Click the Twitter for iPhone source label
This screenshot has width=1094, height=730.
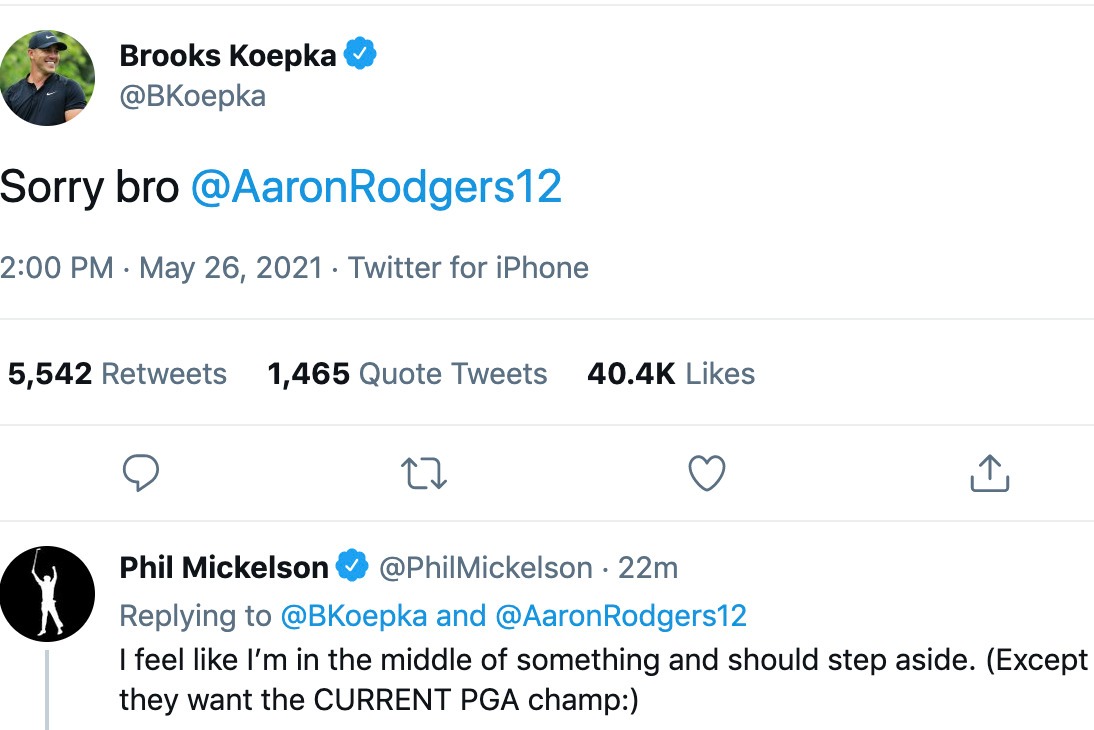point(468,267)
